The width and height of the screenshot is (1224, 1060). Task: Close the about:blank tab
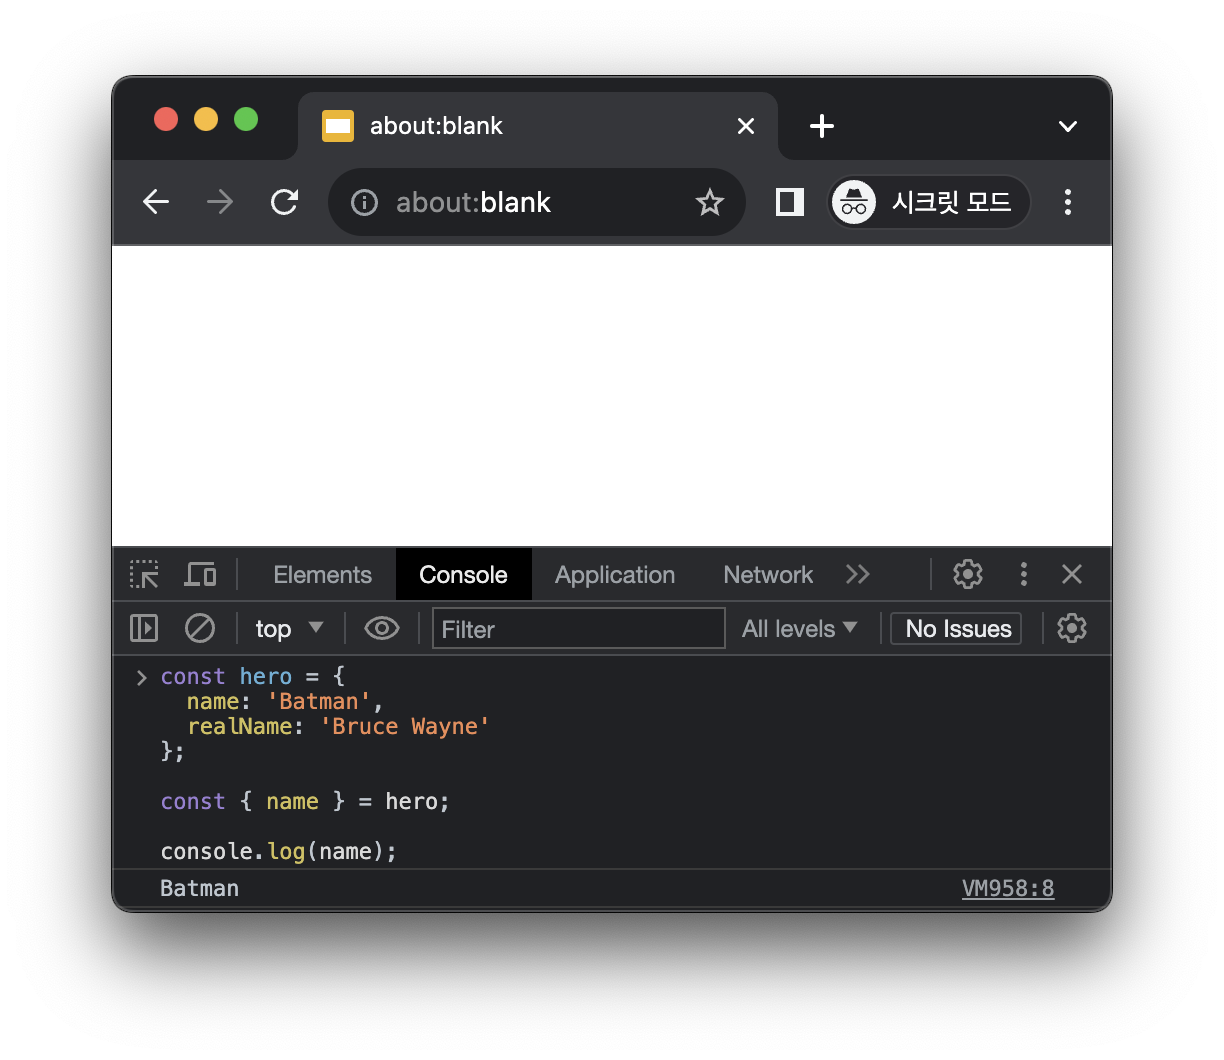pos(746,126)
